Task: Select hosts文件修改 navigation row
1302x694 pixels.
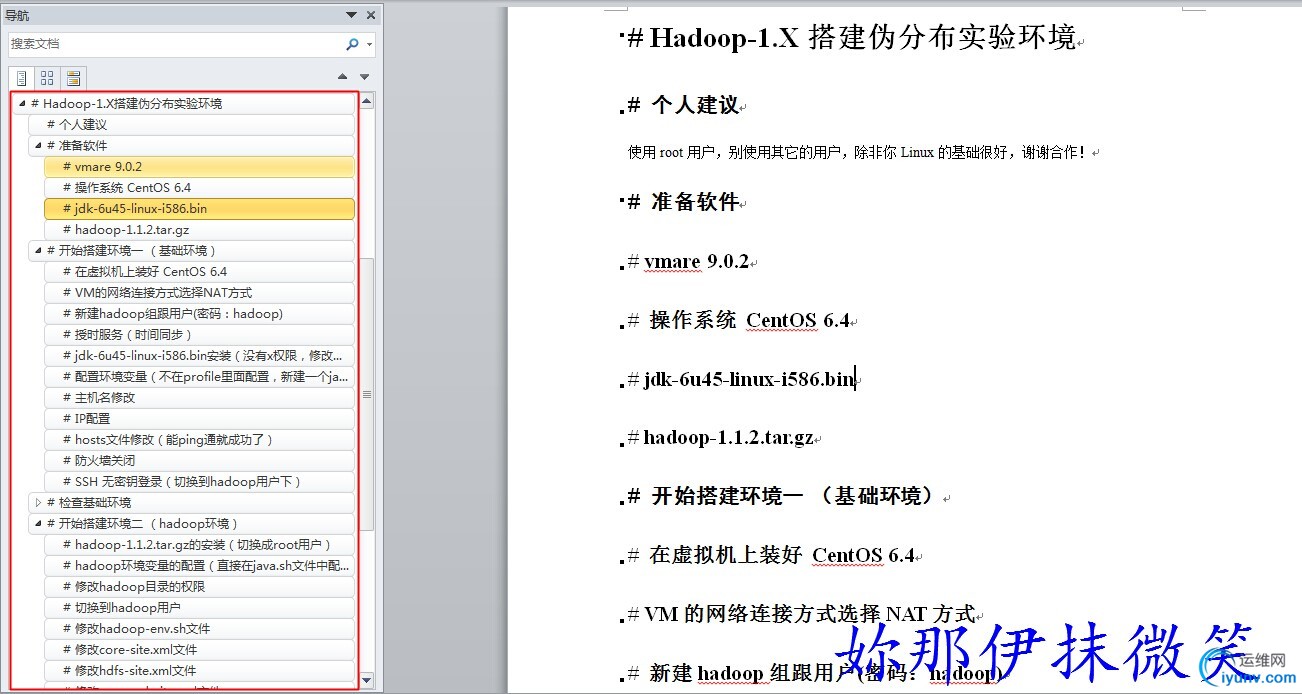Action: click(x=199, y=439)
